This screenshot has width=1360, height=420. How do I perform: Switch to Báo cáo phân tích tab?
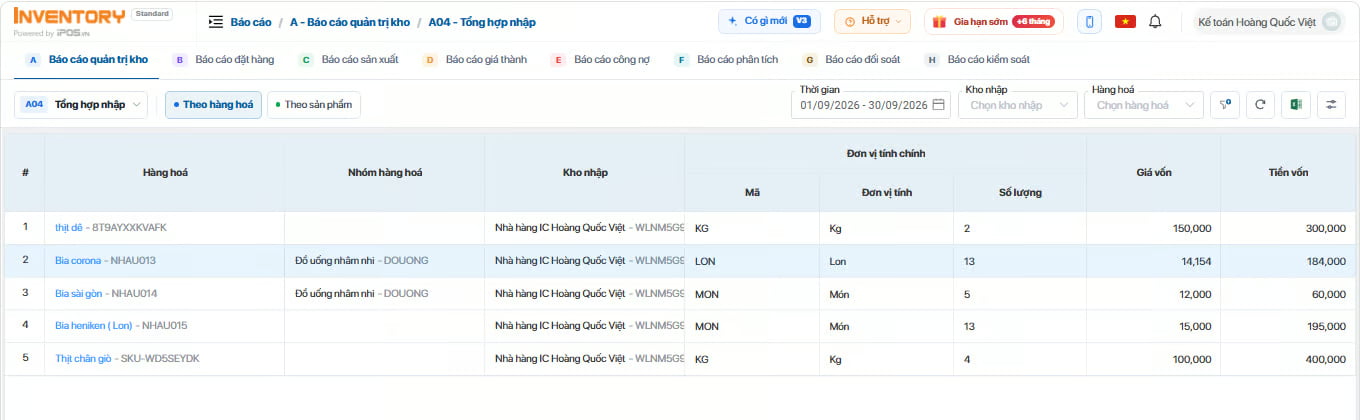[726, 60]
